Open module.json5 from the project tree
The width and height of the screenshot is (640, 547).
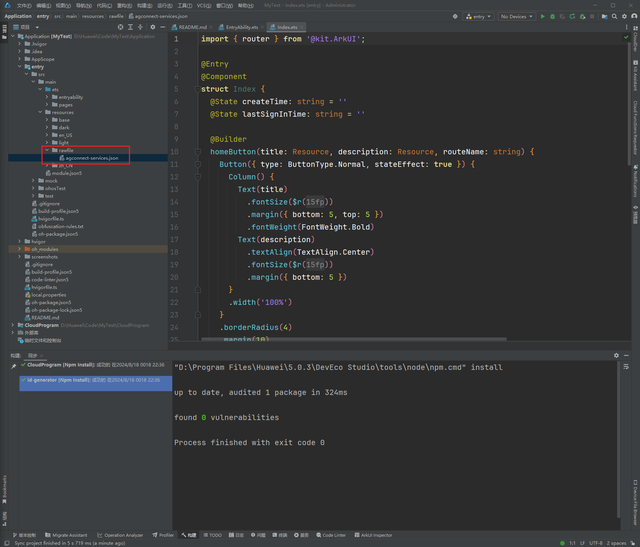66,173
